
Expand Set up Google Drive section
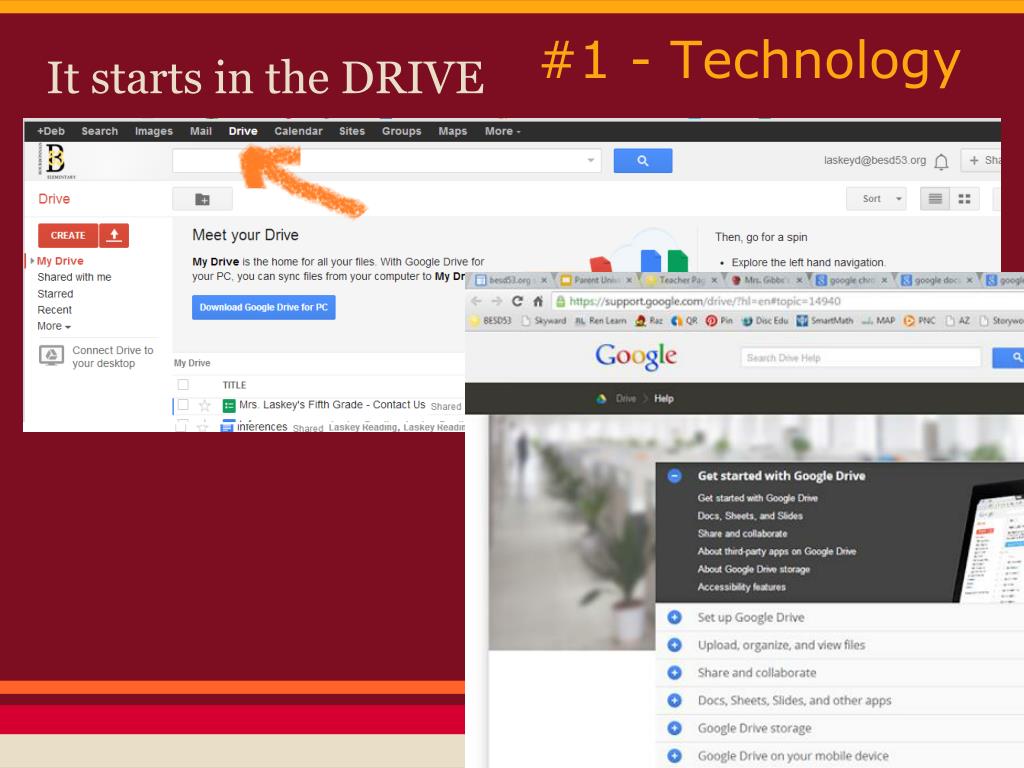pyautogui.click(x=674, y=617)
